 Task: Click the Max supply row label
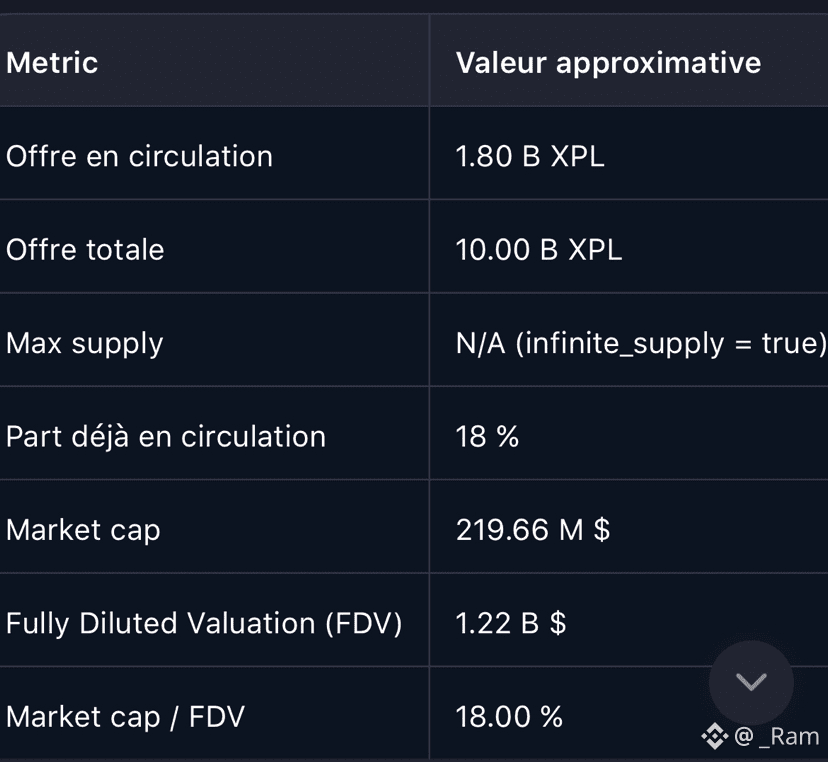coord(84,343)
